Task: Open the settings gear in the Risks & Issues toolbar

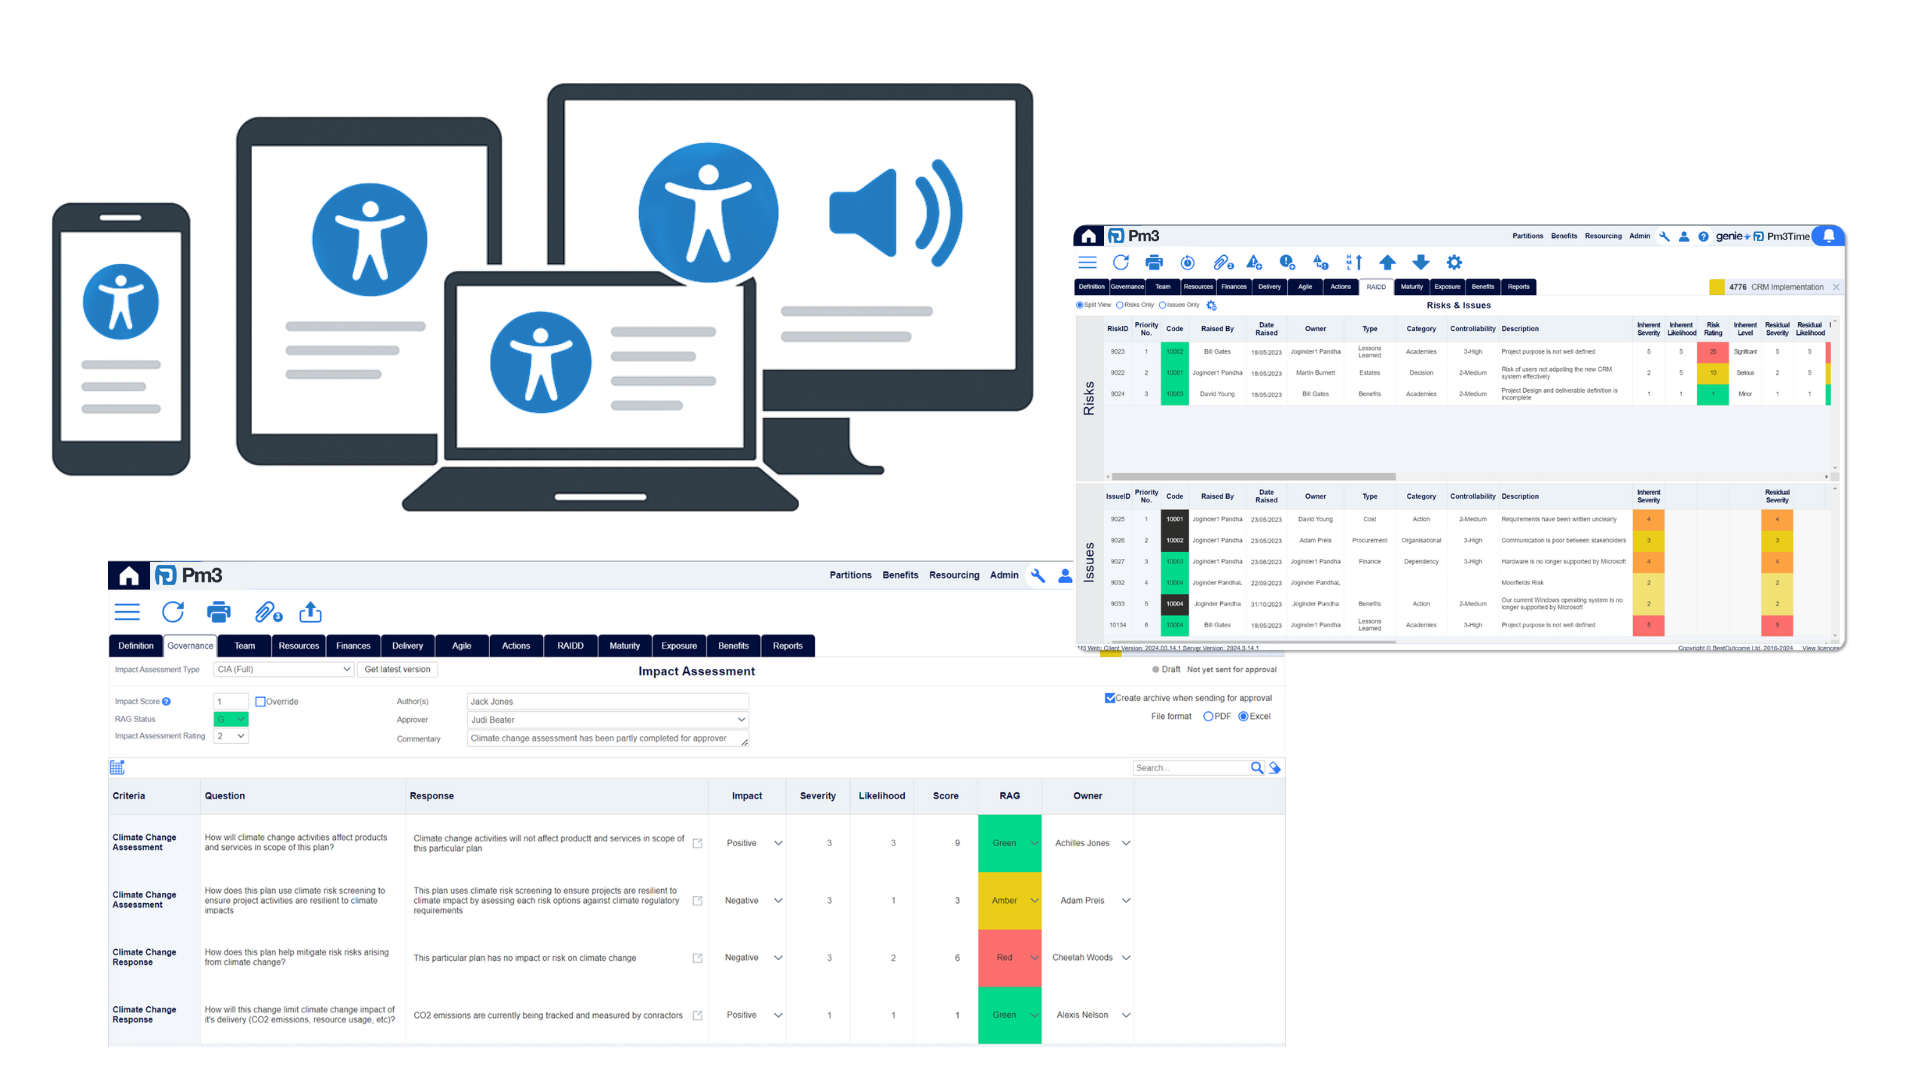Action: coord(1455,262)
